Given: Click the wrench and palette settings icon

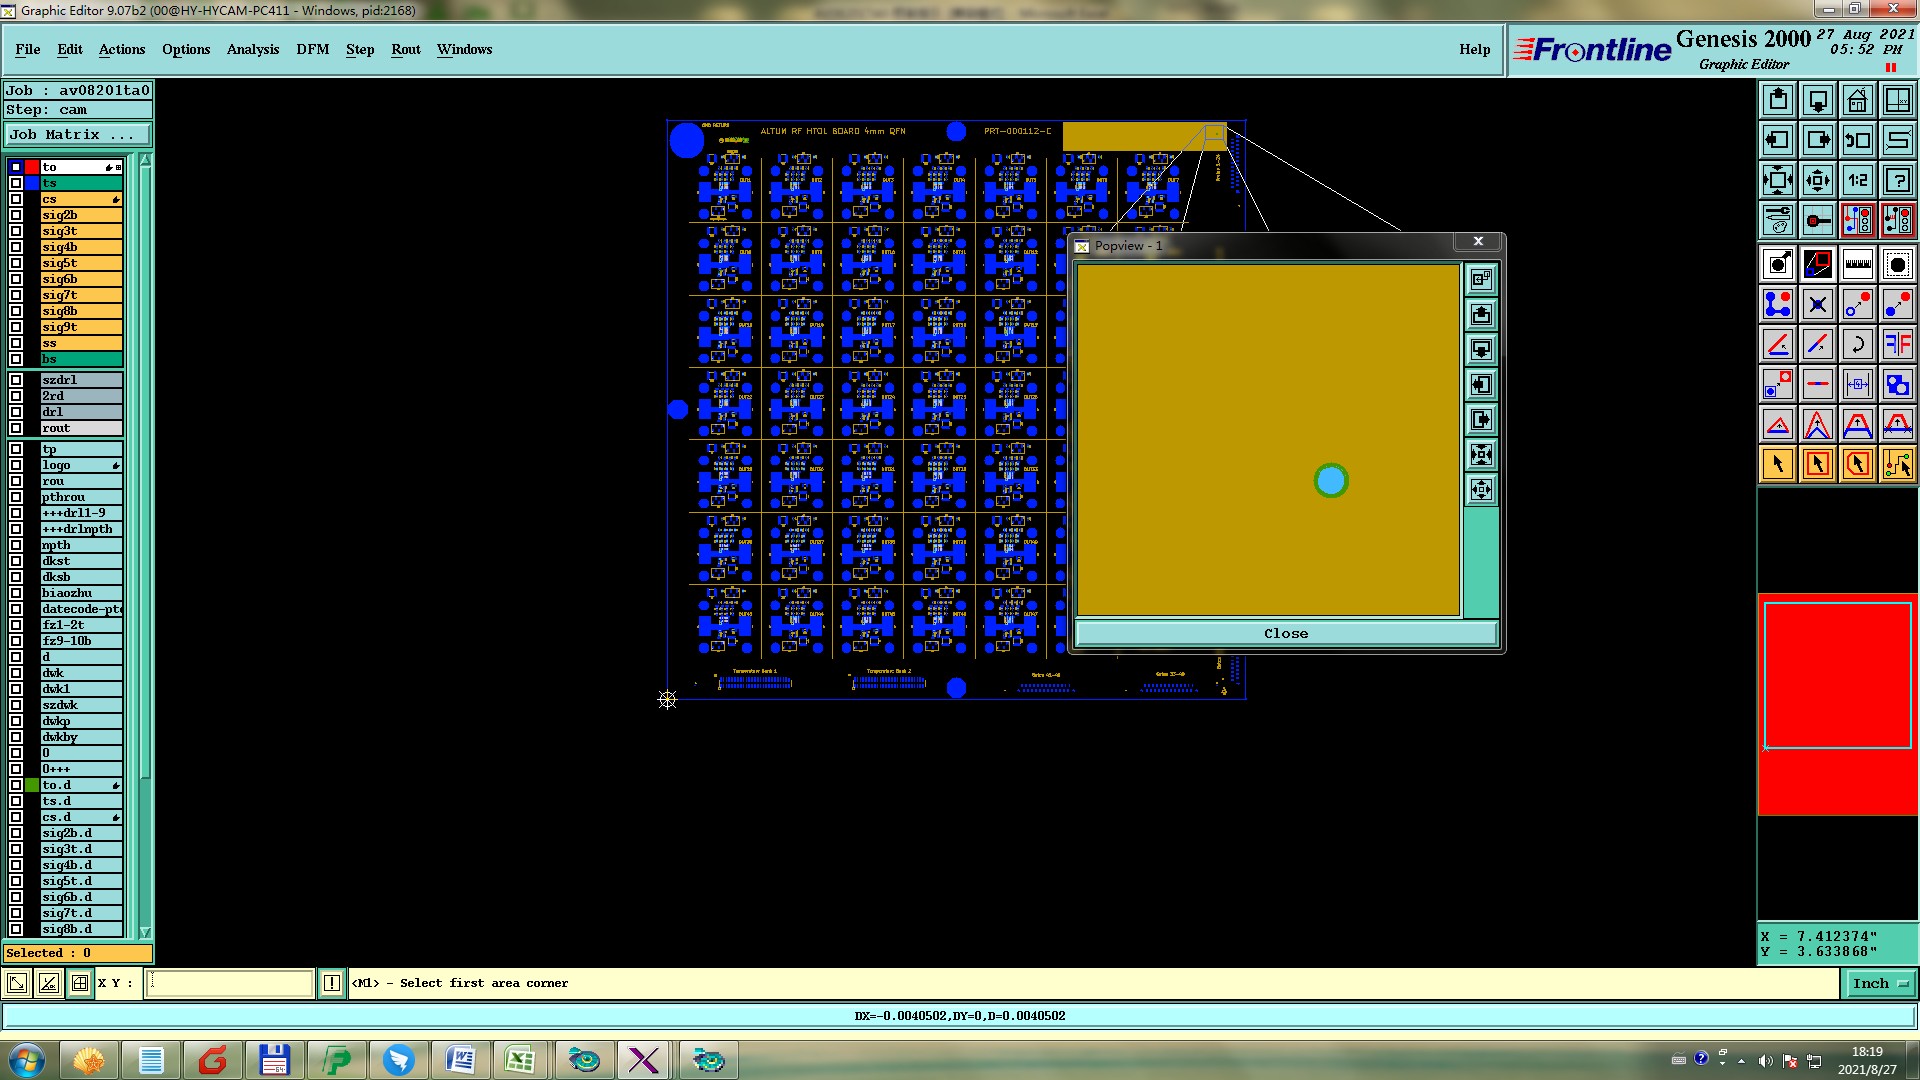Looking at the screenshot, I should pos(1777,220).
